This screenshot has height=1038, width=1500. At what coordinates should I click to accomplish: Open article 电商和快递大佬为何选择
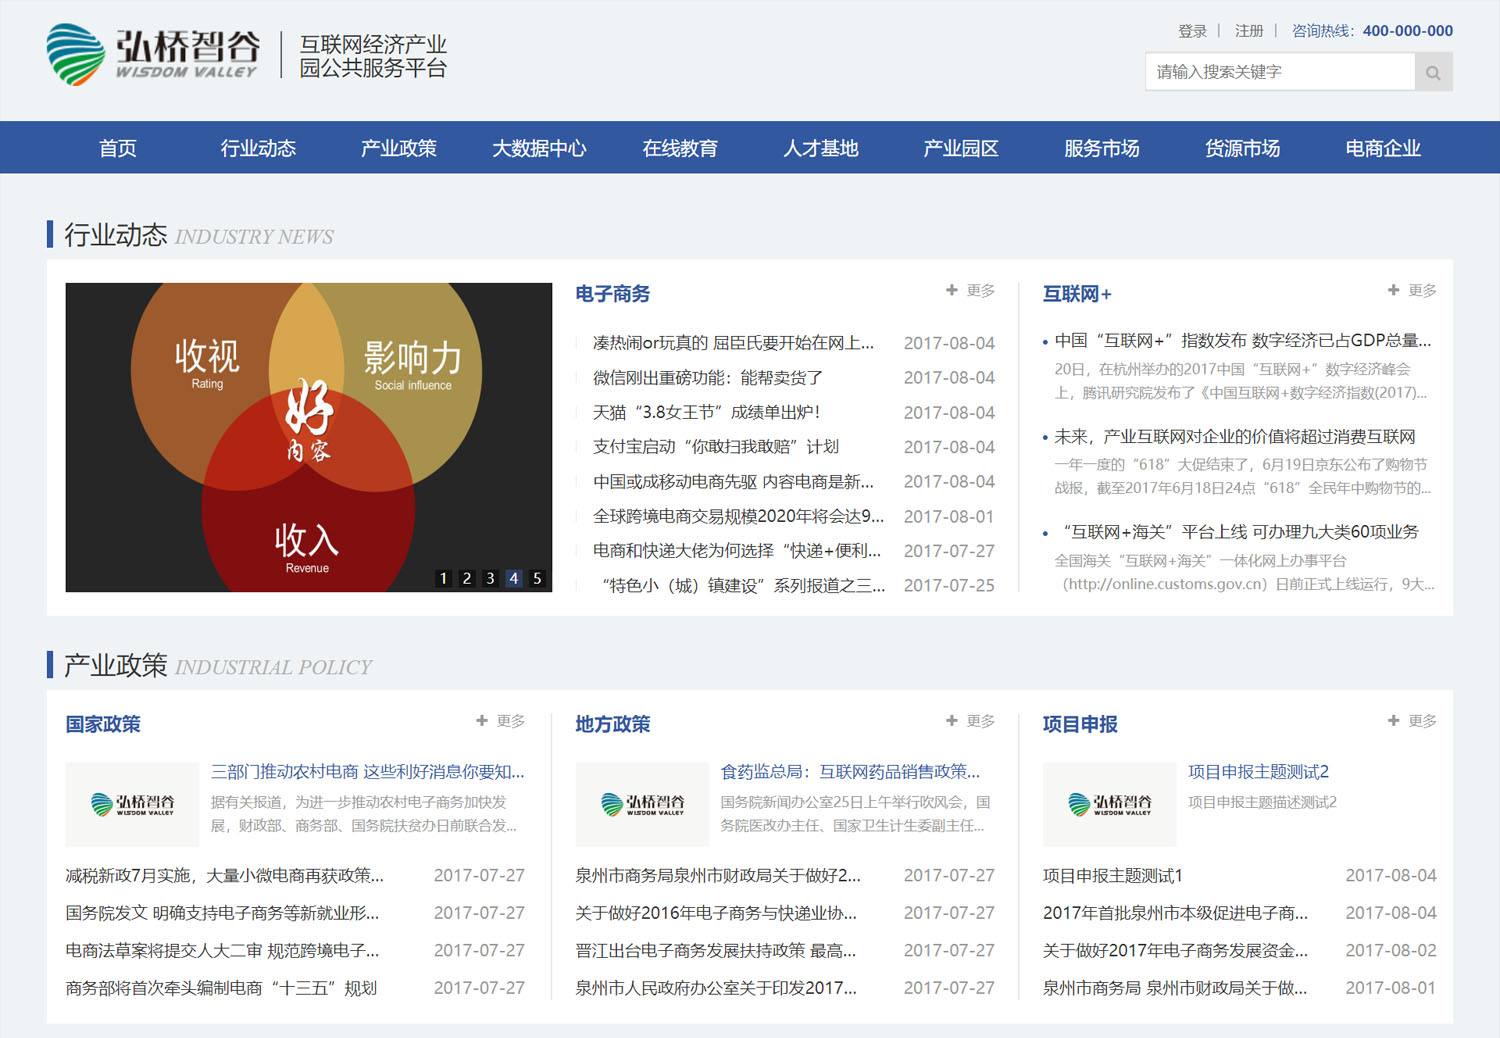coord(737,551)
